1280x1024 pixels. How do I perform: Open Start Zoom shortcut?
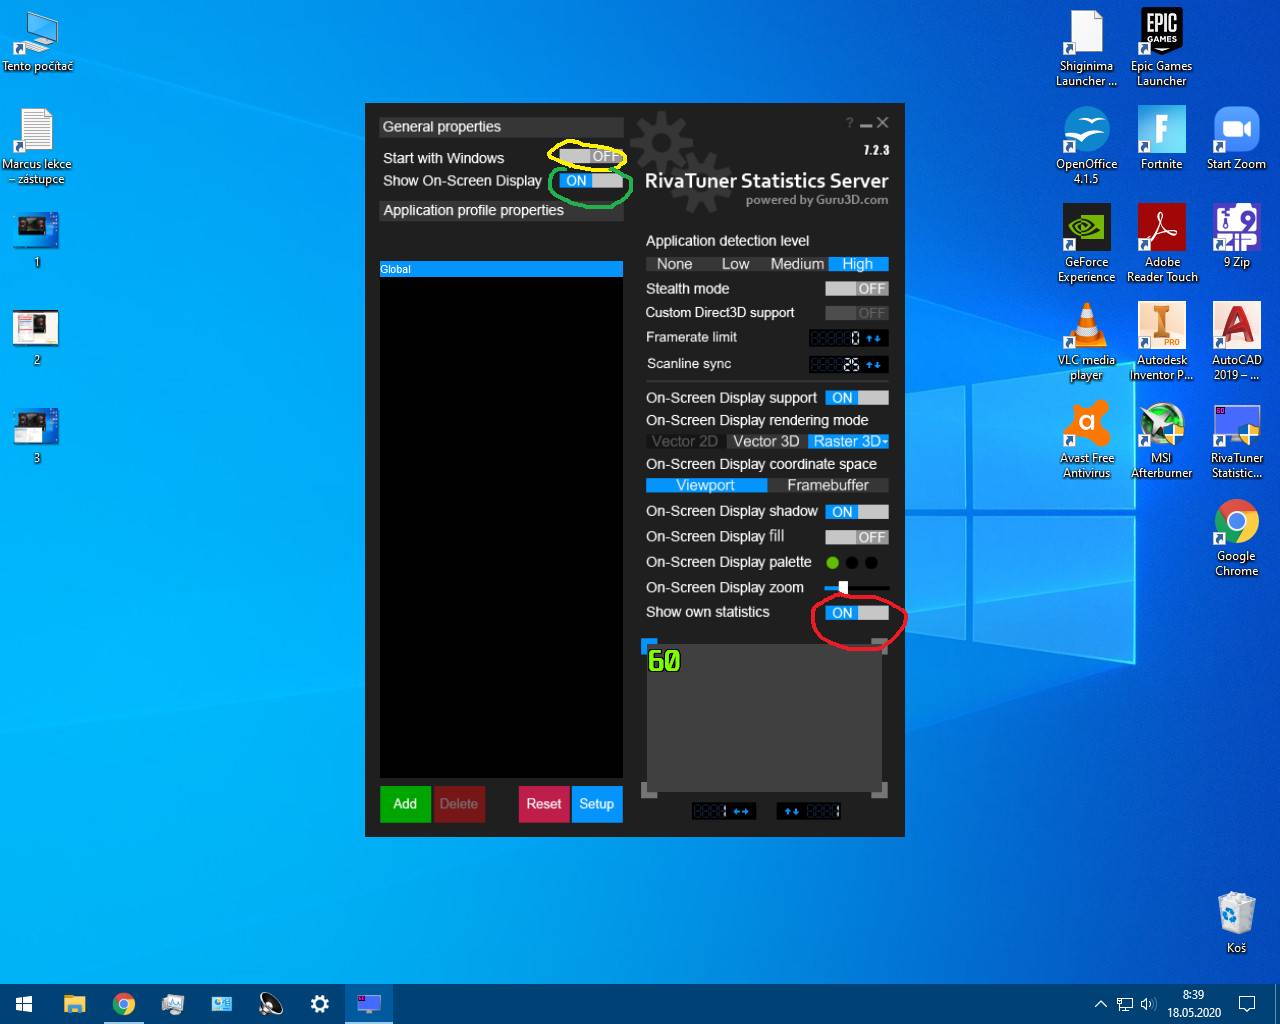[x=1236, y=138]
